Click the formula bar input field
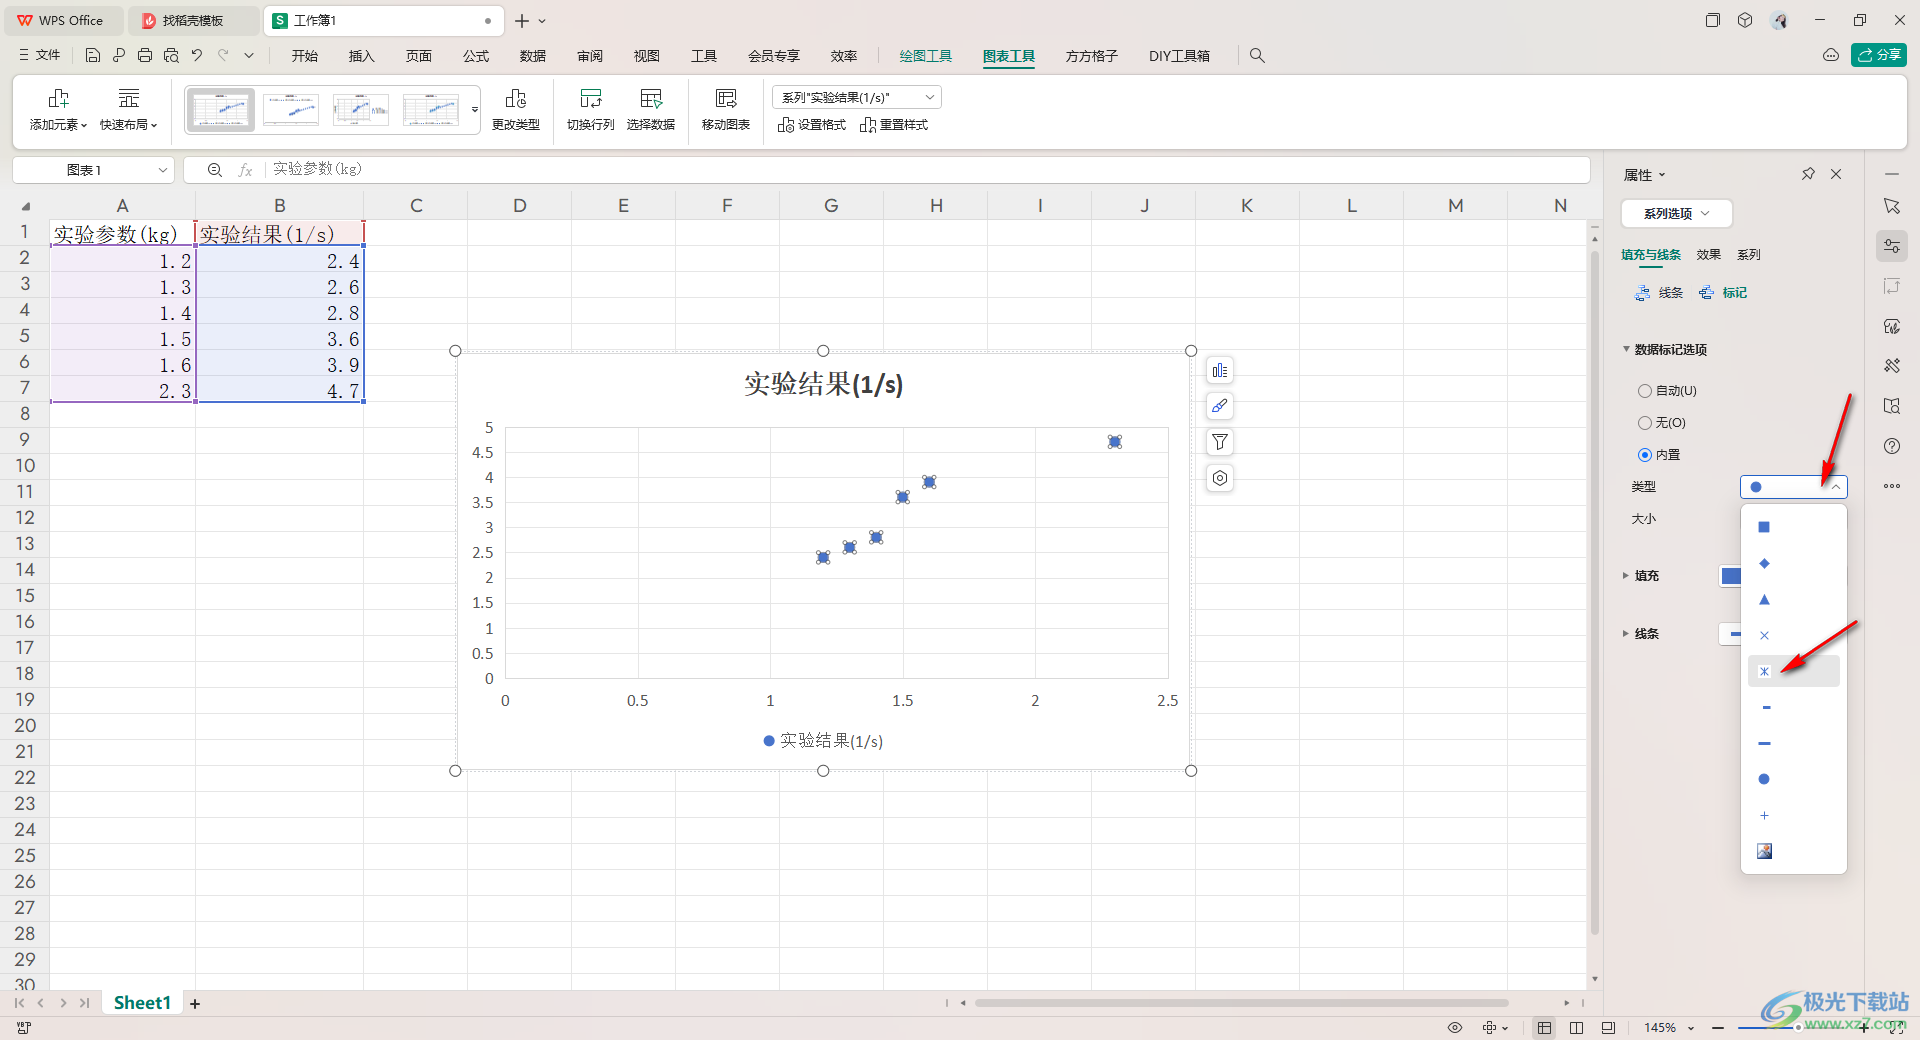This screenshot has width=1920, height=1040. [925, 170]
